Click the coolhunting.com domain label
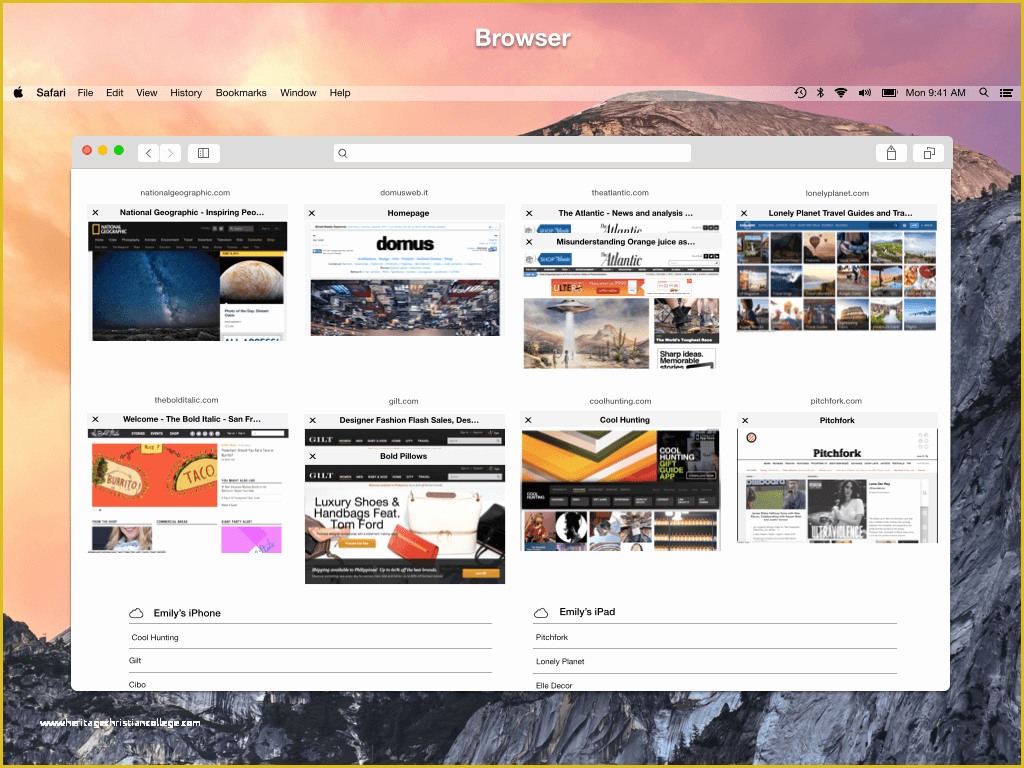The height and width of the screenshot is (768, 1024). (x=620, y=401)
